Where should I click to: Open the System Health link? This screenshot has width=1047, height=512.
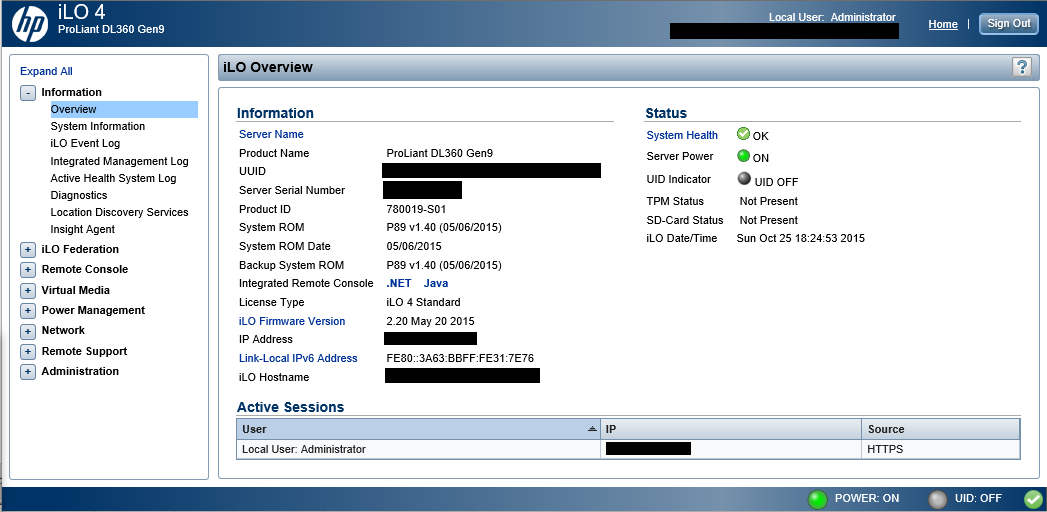coord(682,136)
